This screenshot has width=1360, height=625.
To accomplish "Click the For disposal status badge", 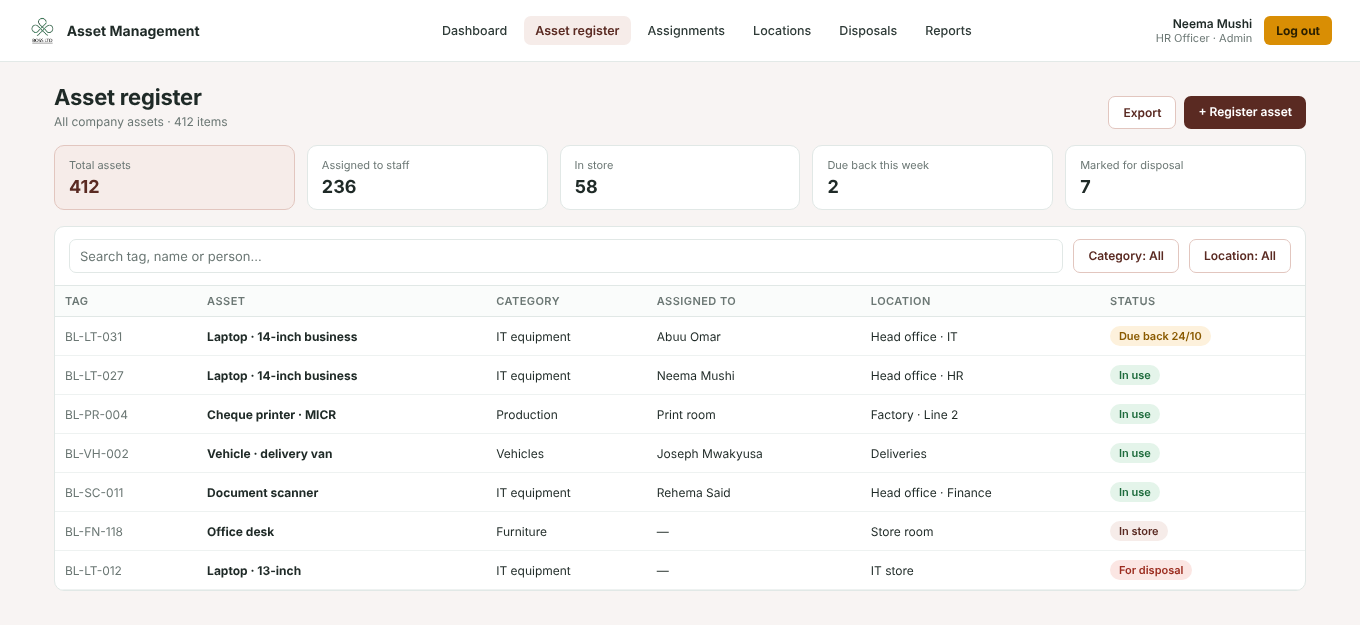I will tap(1151, 571).
